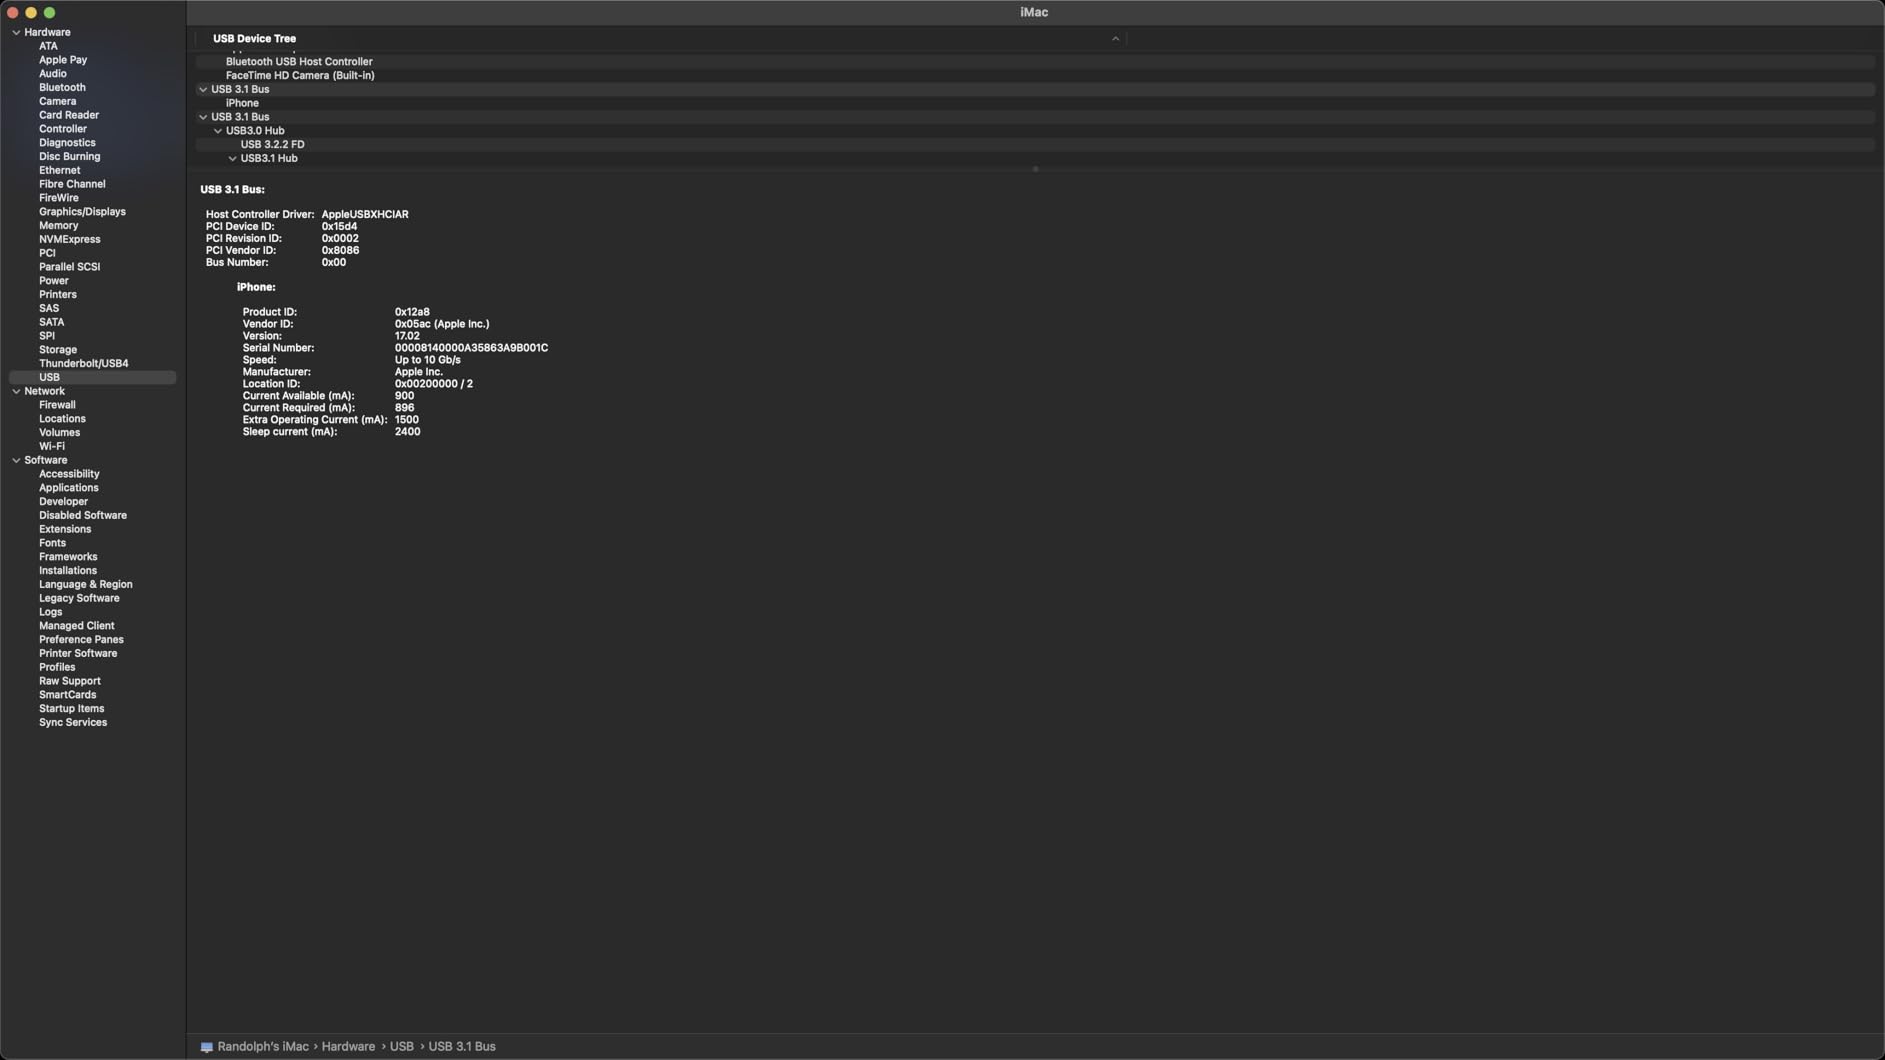Open the Applications list under Software
The height and width of the screenshot is (1060, 1885).
(x=68, y=488)
